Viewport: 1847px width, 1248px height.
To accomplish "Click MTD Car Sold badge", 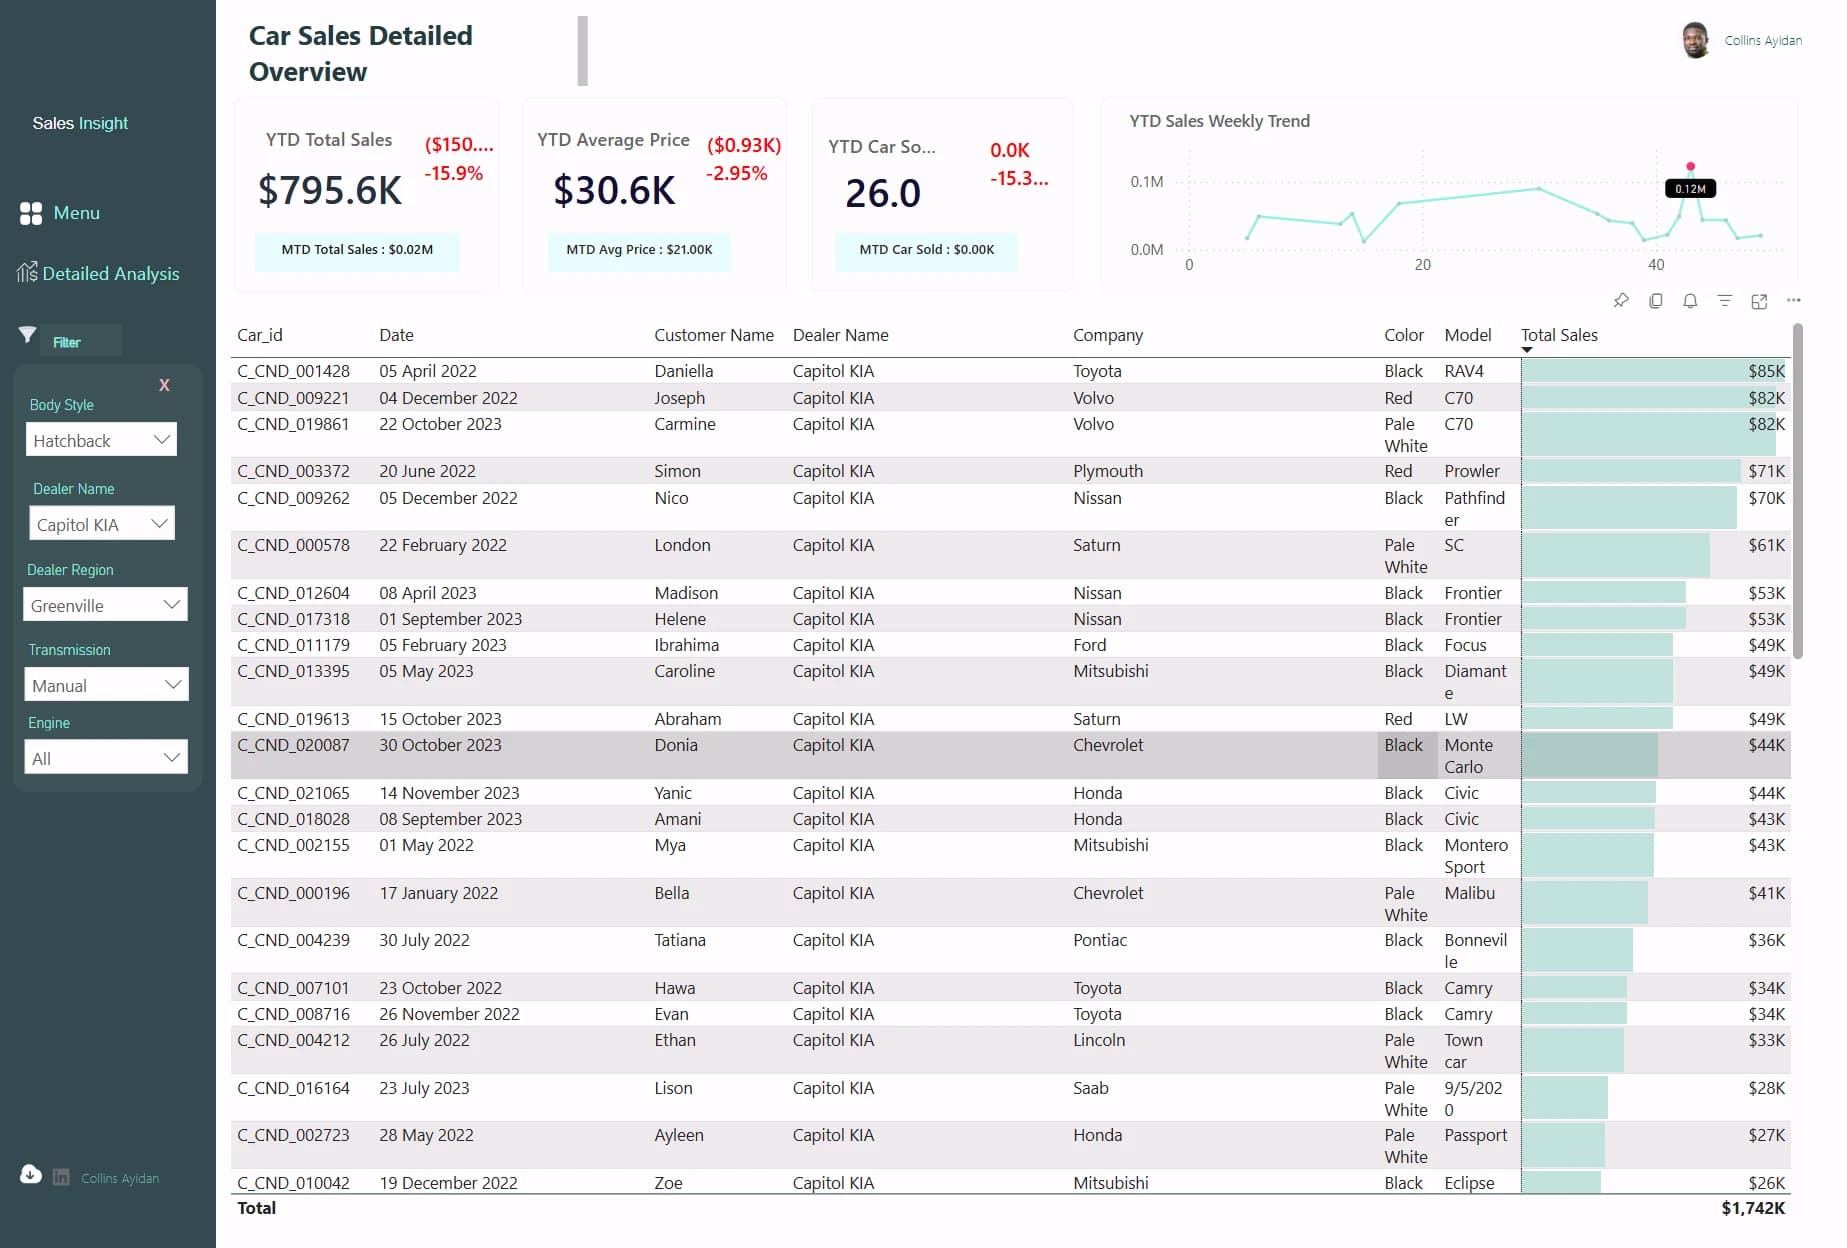I will 926,250.
